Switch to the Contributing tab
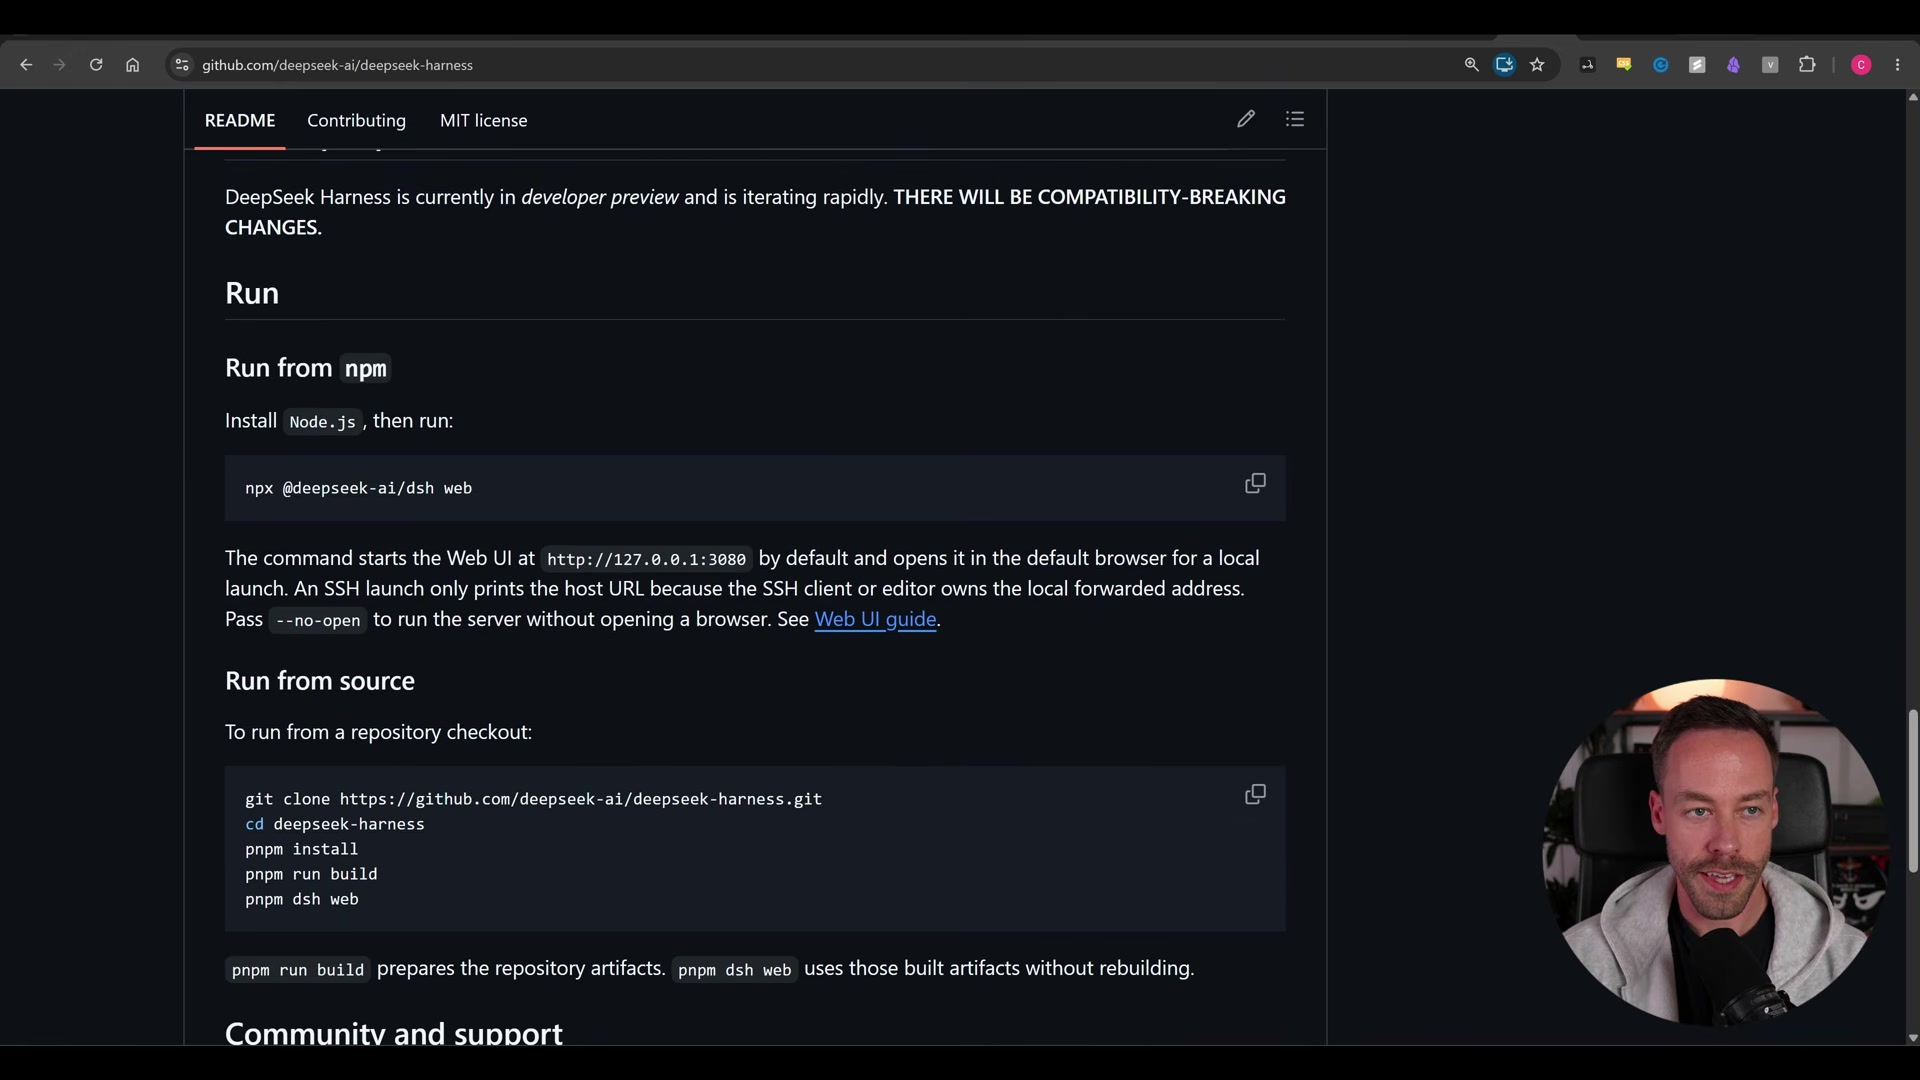 point(356,120)
